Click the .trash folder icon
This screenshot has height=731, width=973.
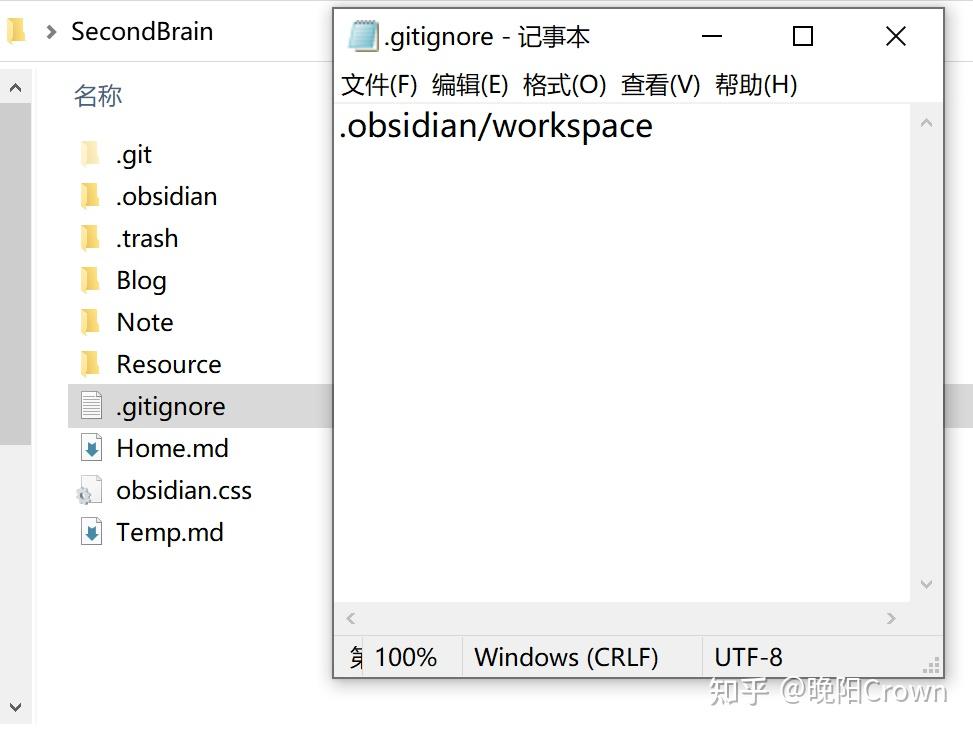click(90, 238)
